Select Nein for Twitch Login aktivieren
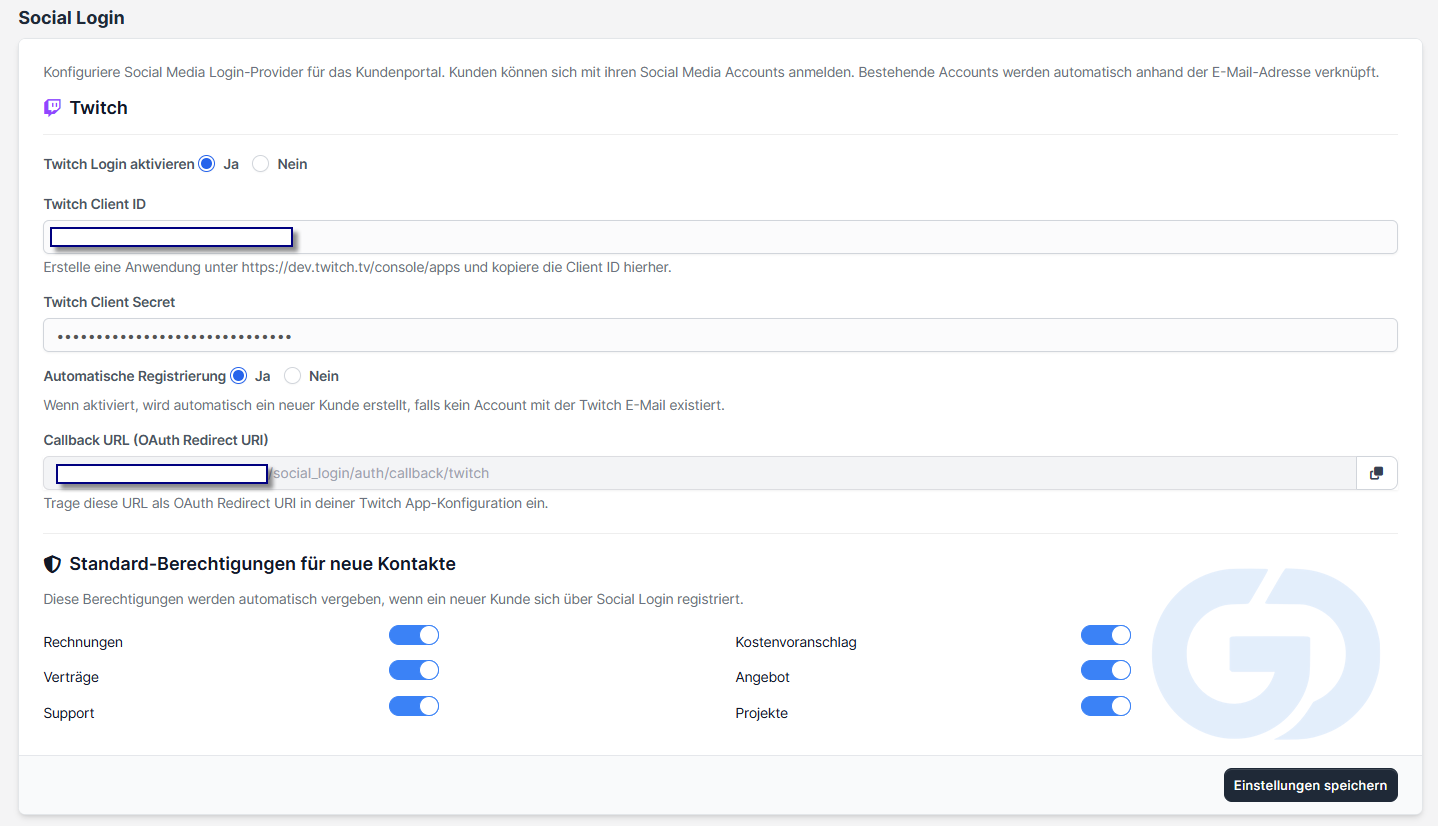The width and height of the screenshot is (1438, 826). pos(261,164)
